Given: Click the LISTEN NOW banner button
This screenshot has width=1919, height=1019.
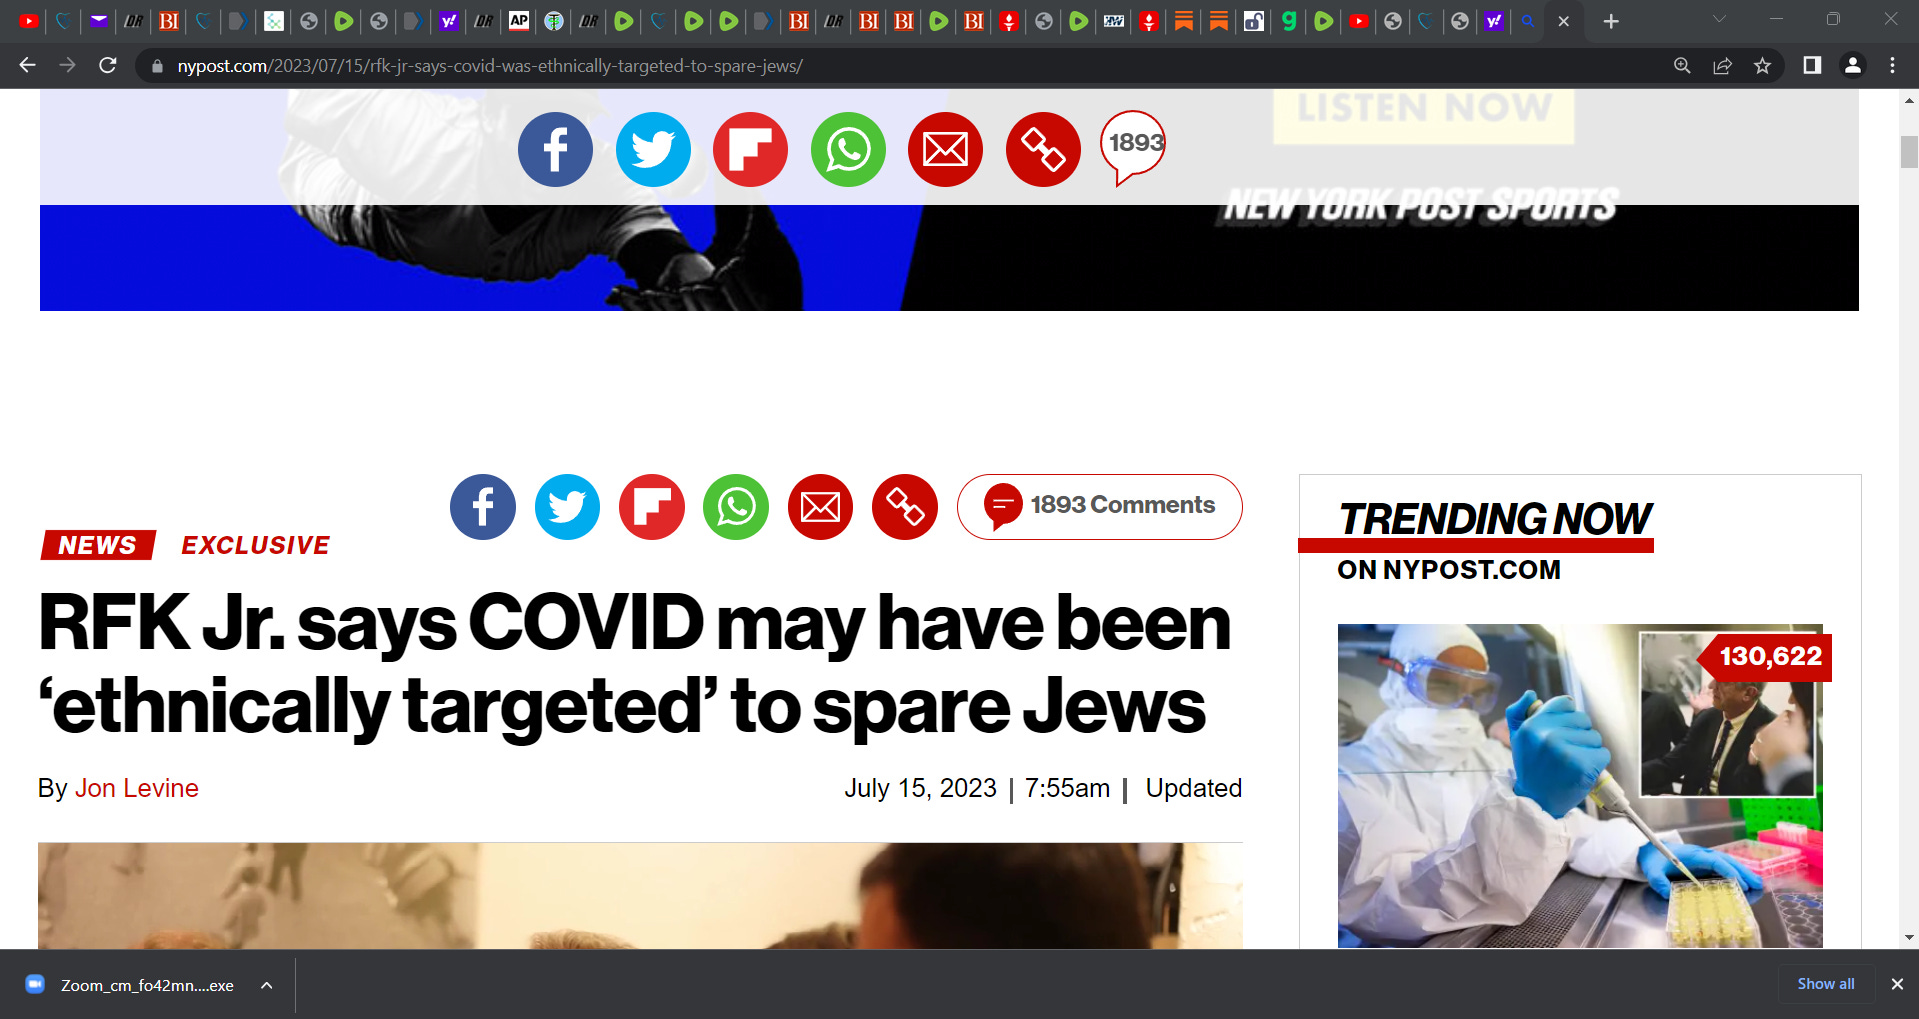Looking at the screenshot, I should tap(1423, 114).
